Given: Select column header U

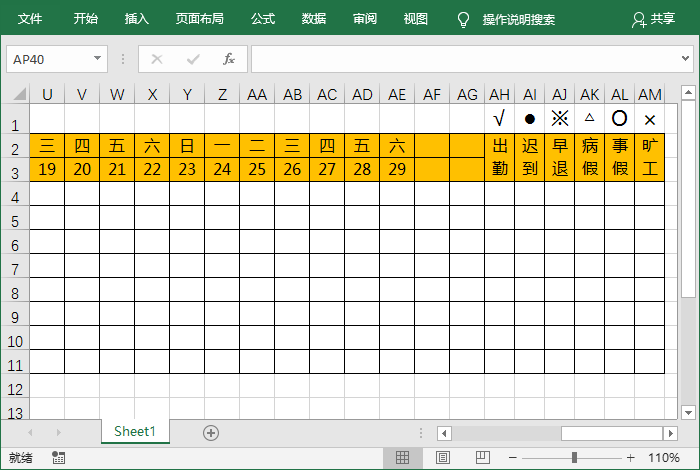Looking at the screenshot, I should click(x=47, y=94).
